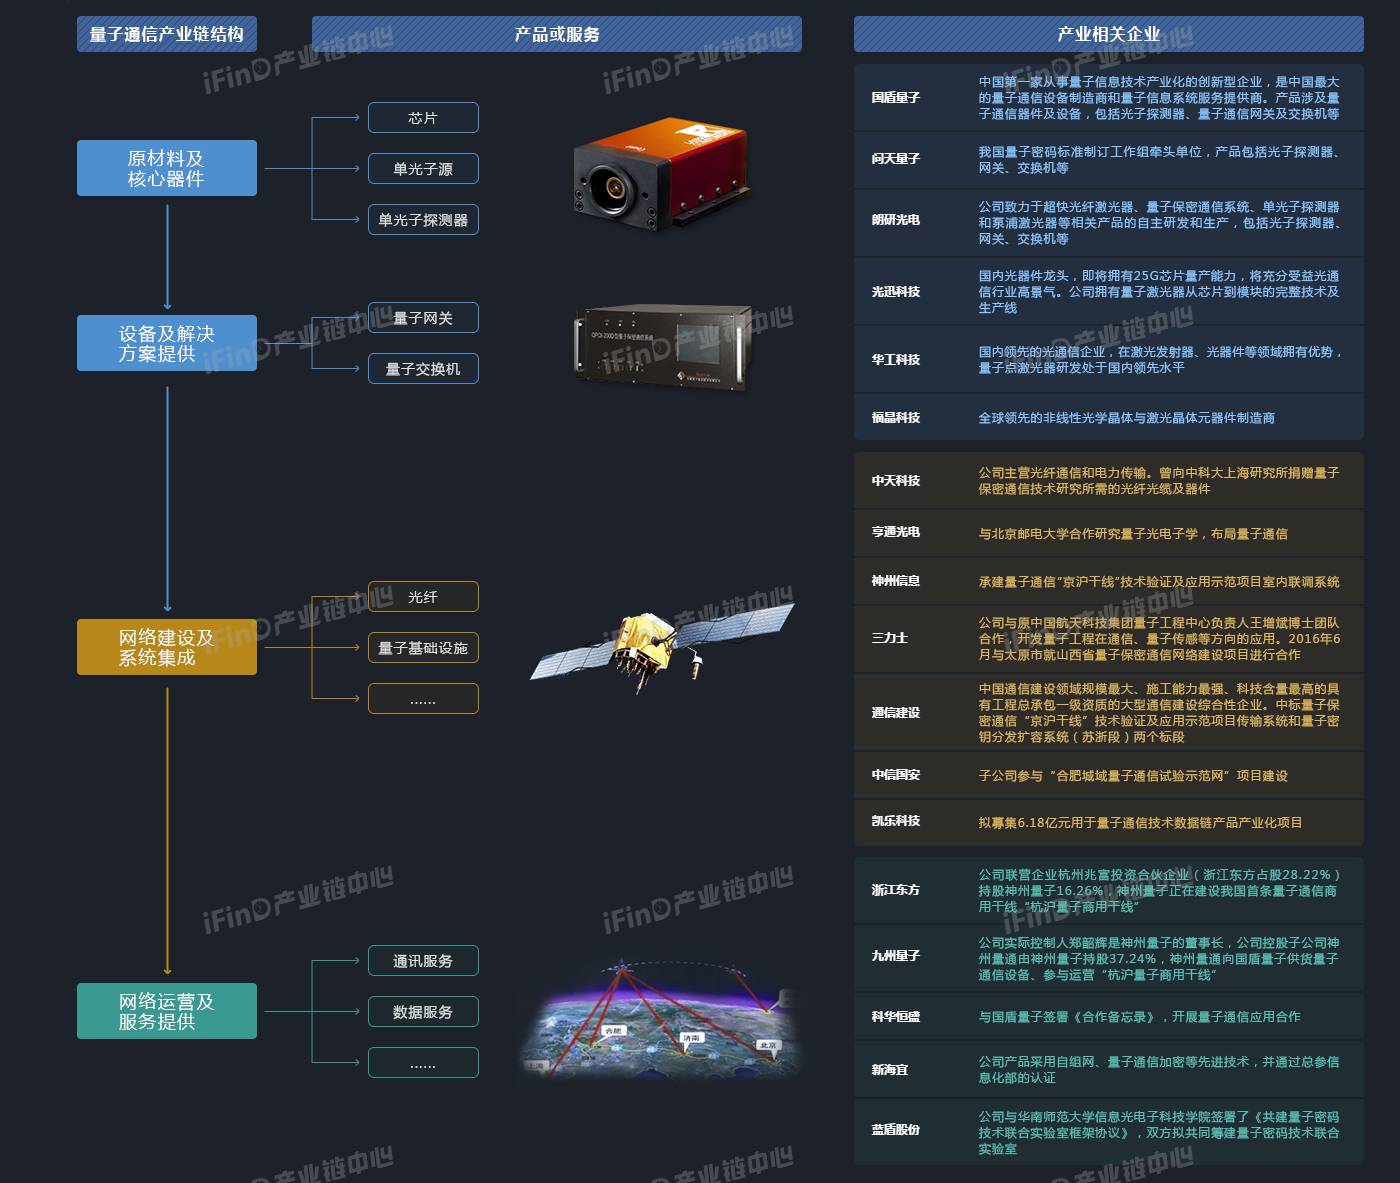Click the 原材料及核心器件 stage box
Viewport: 1400px width, 1183px height.
tap(167, 168)
